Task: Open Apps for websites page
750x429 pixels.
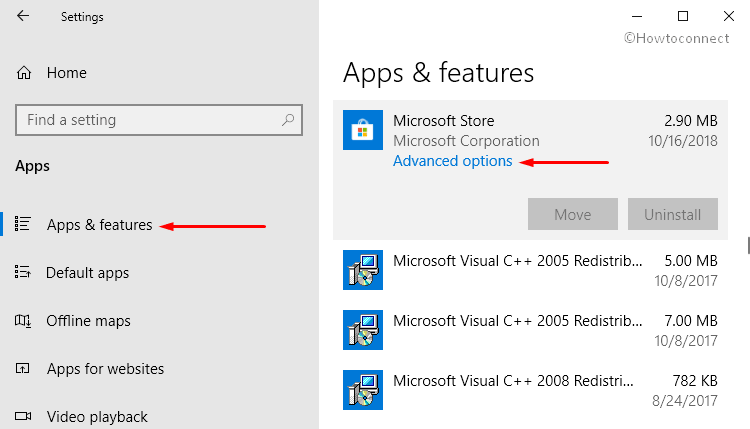Action: point(105,369)
